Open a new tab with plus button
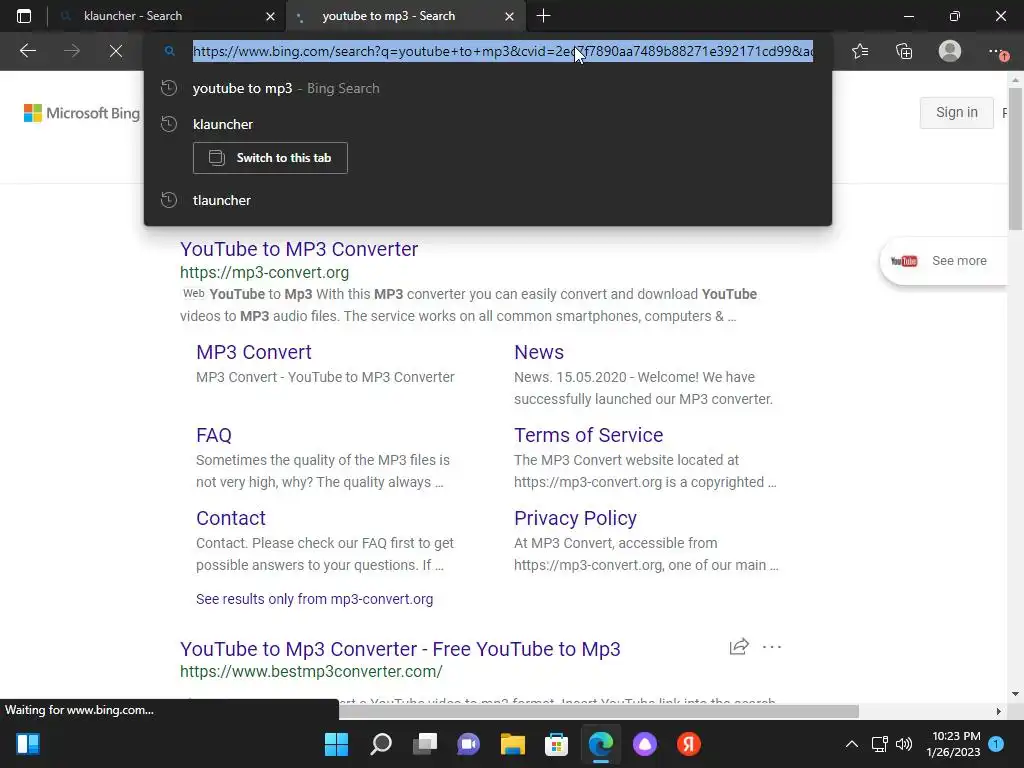The height and width of the screenshot is (768, 1024). (543, 16)
